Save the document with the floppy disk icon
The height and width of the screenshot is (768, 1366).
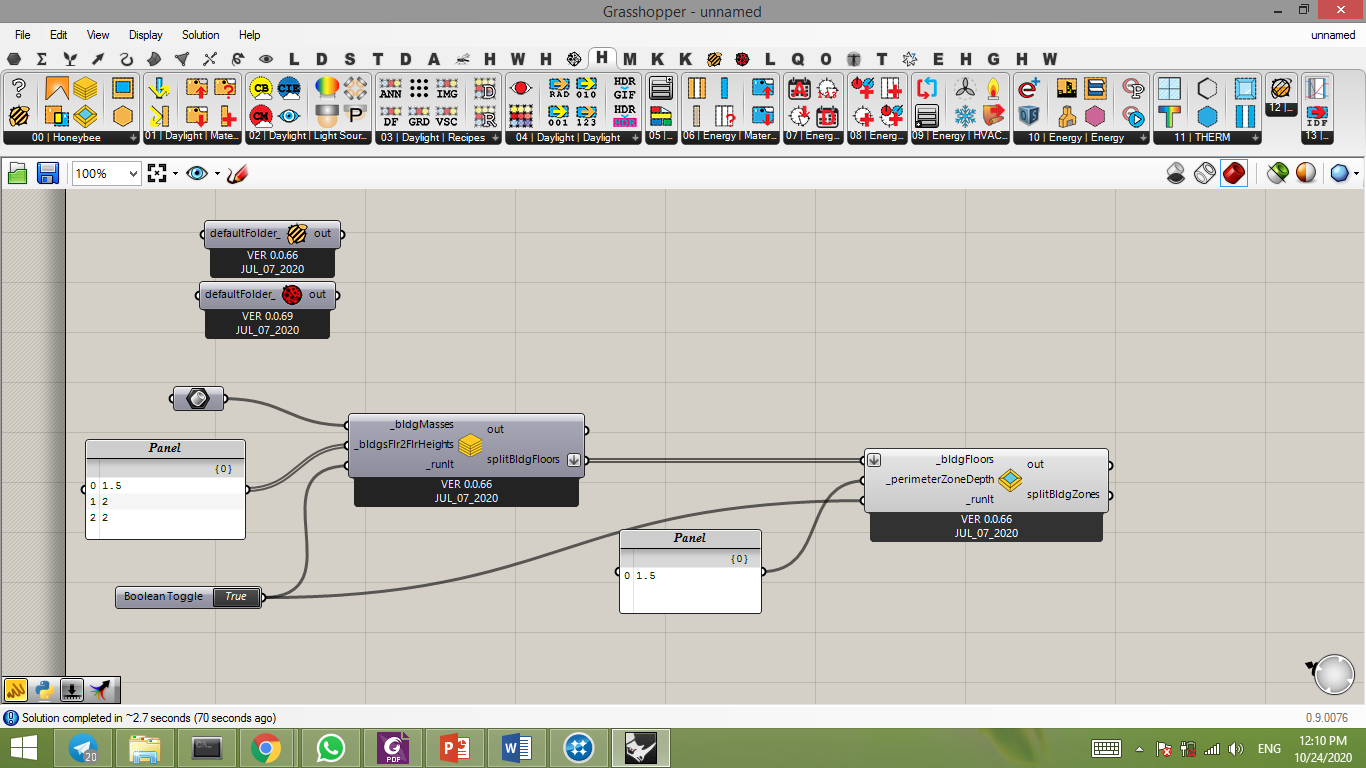[47, 173]
